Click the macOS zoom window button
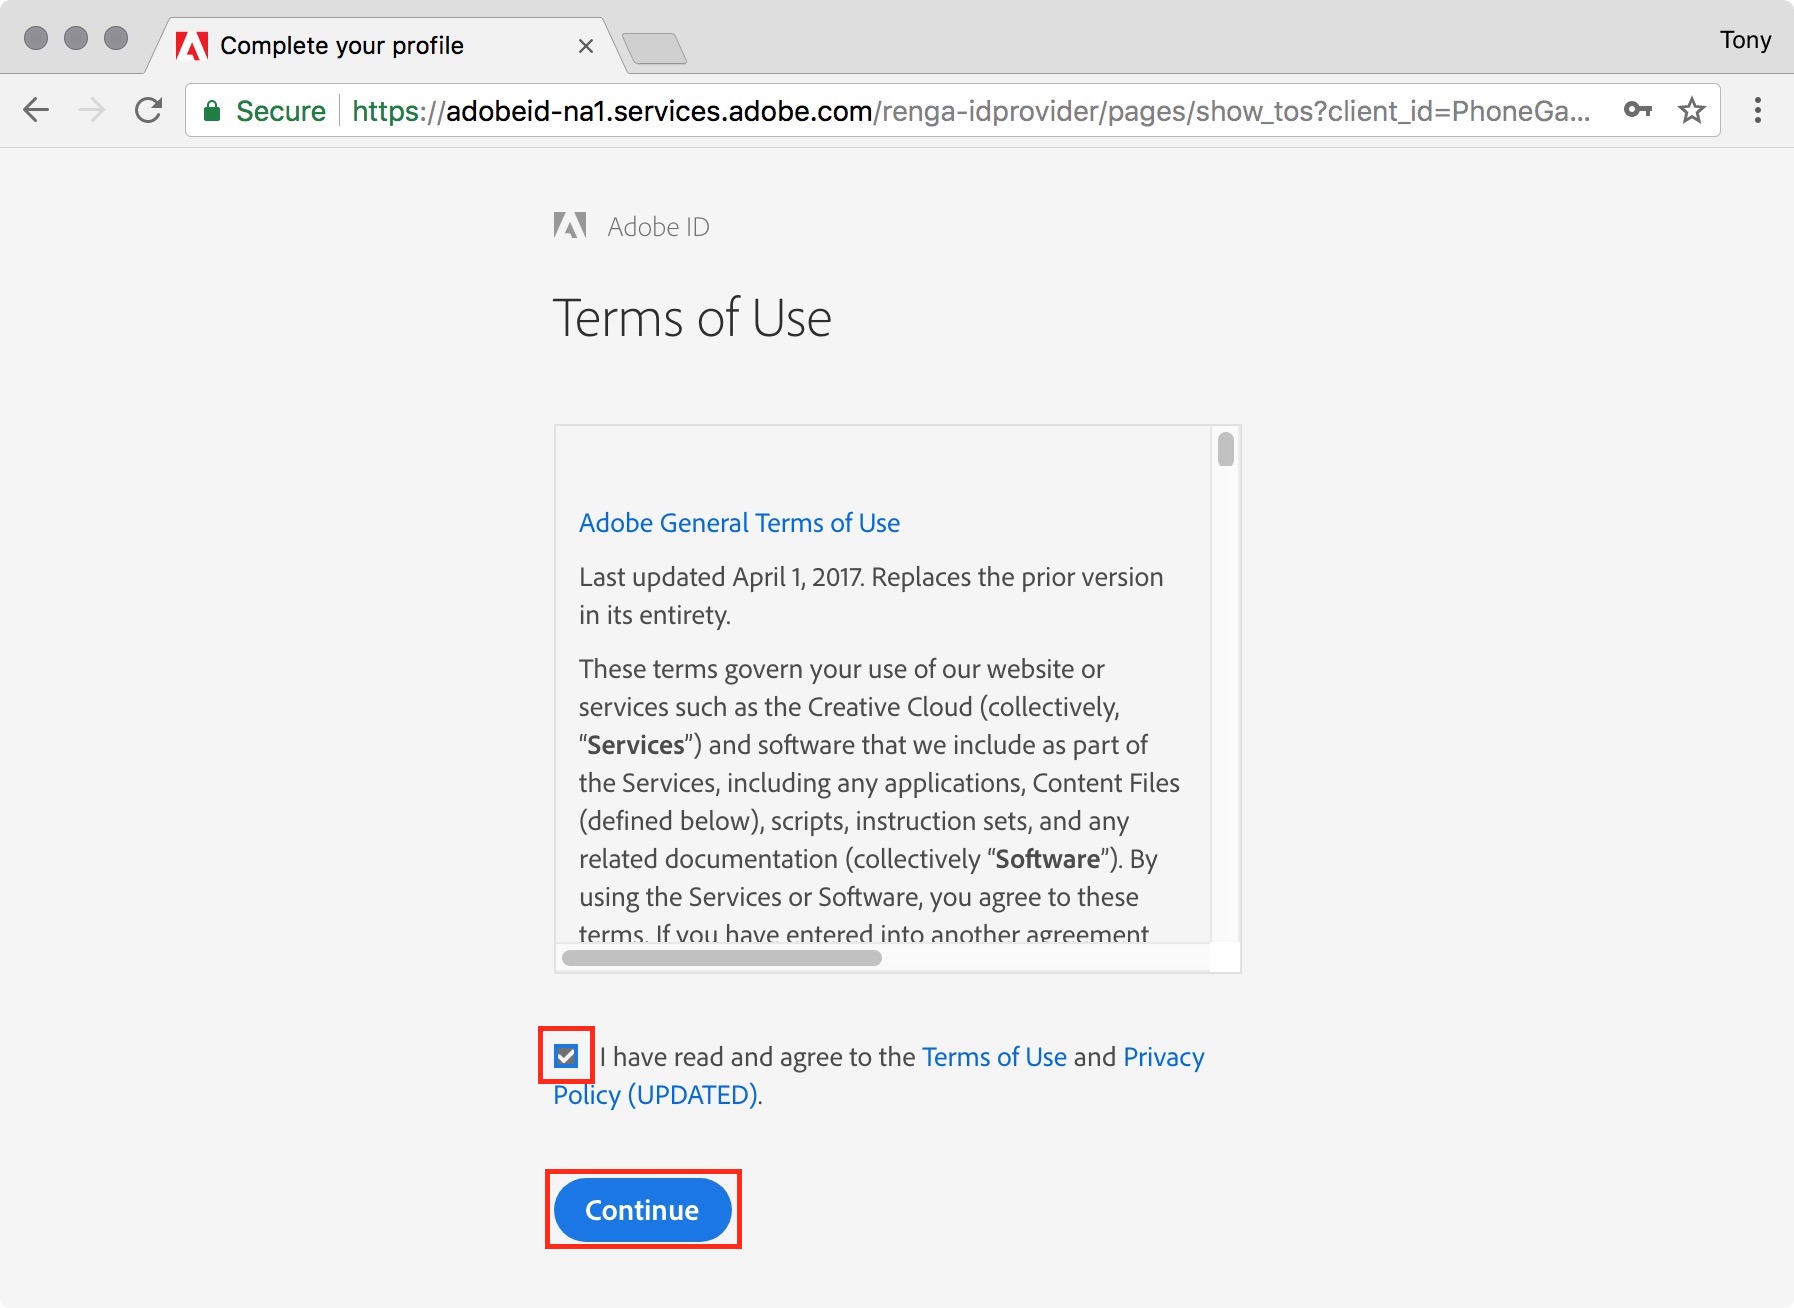Screen dimensions: 1794x1308 [x=116, y=38]
